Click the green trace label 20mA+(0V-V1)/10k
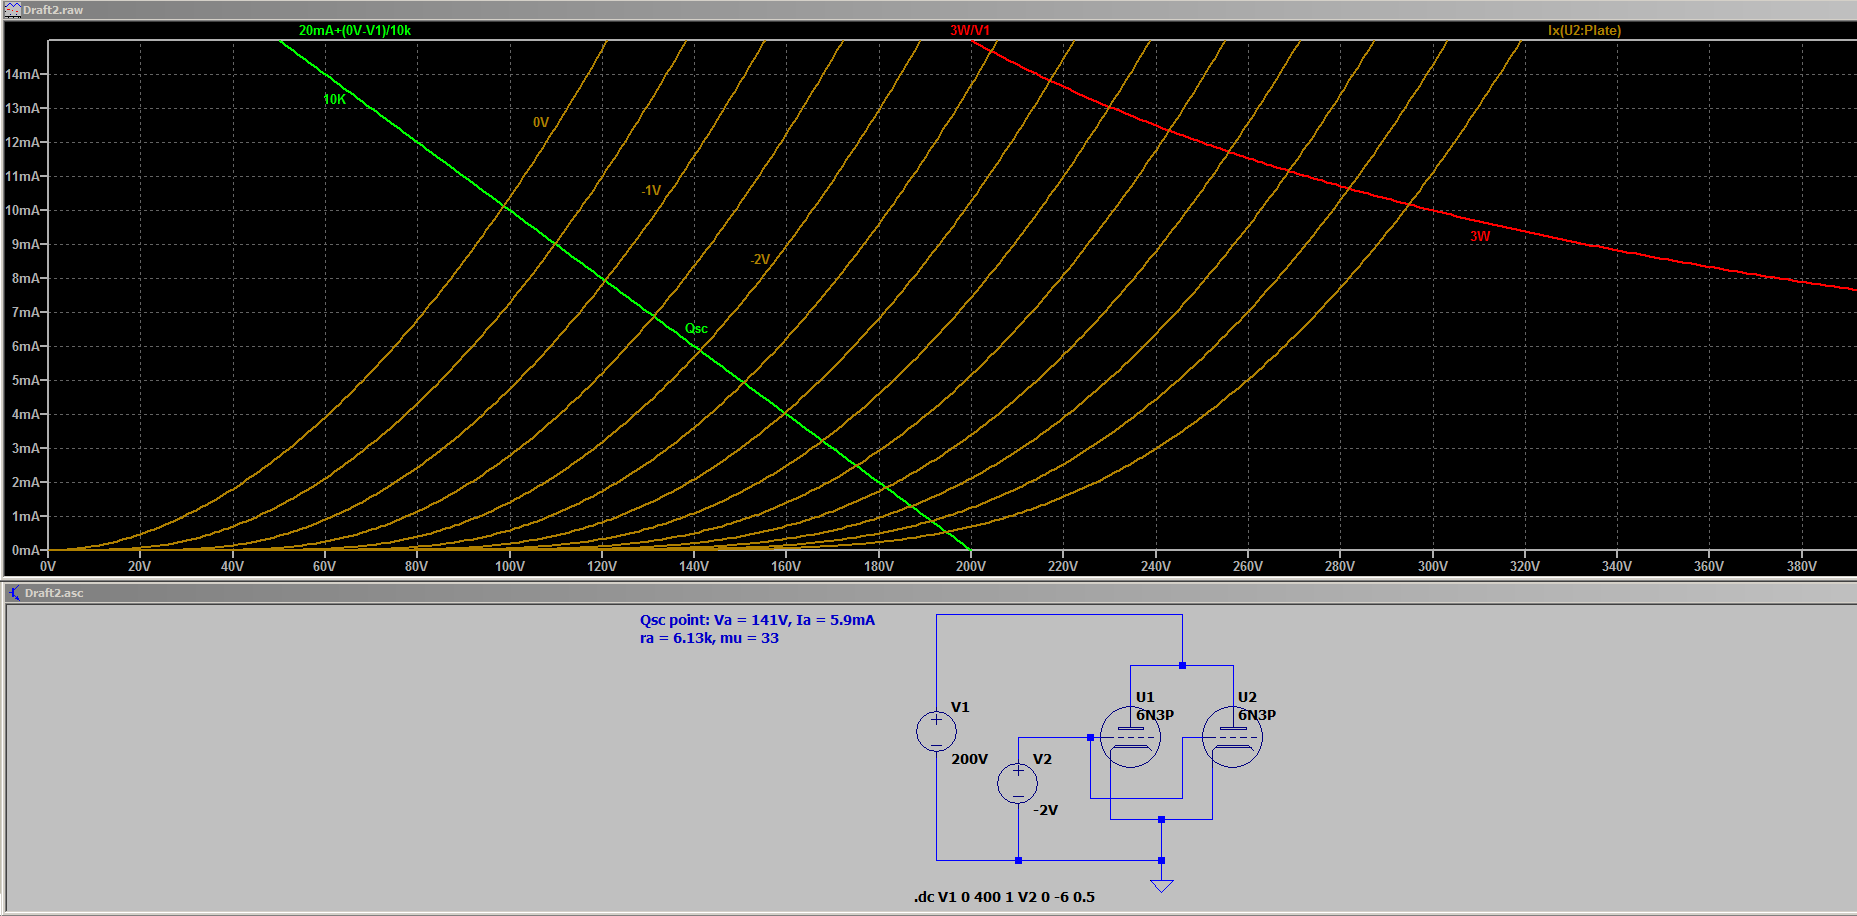 (x=355, y=30)
